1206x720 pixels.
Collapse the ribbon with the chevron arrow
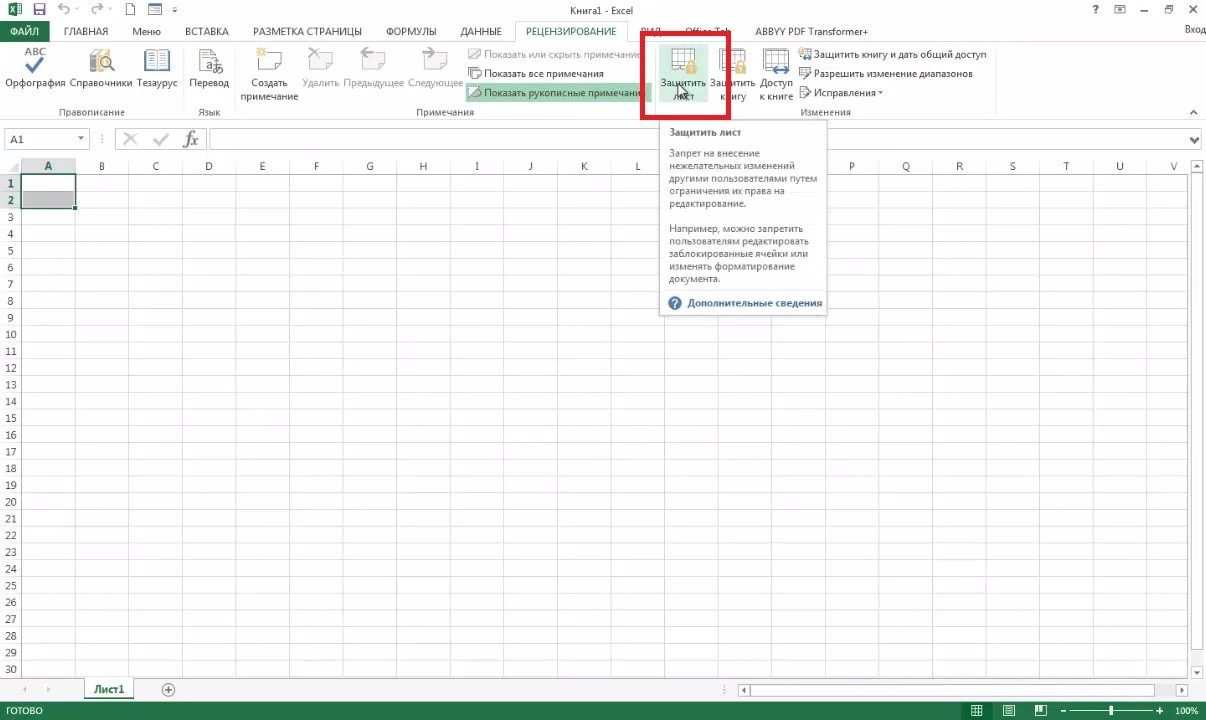click(x=1193, y=112)
